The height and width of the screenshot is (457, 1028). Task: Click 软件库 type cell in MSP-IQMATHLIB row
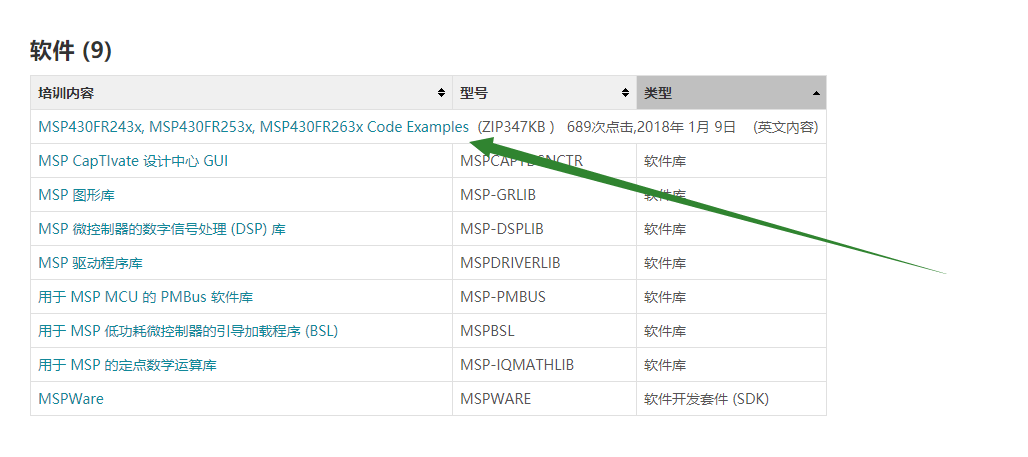click(x=731, y=365)
